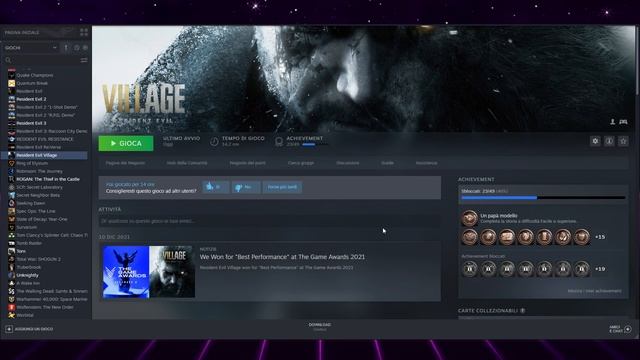This screenshot has height=360, width=640.
Task: Click the PAGINA INIZIALE home button
Action: pos(22,32)
